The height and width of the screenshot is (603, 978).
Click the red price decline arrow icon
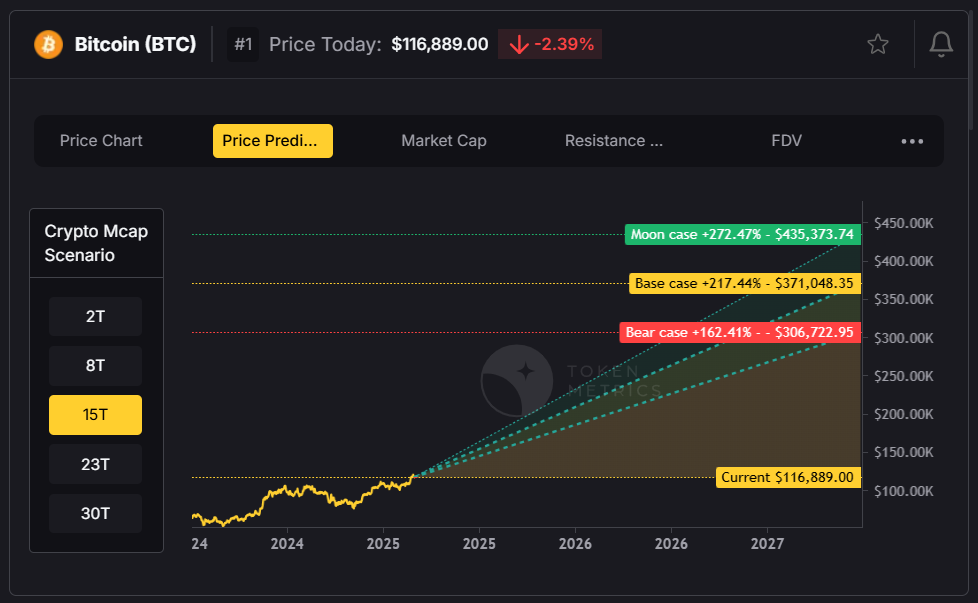517,44
